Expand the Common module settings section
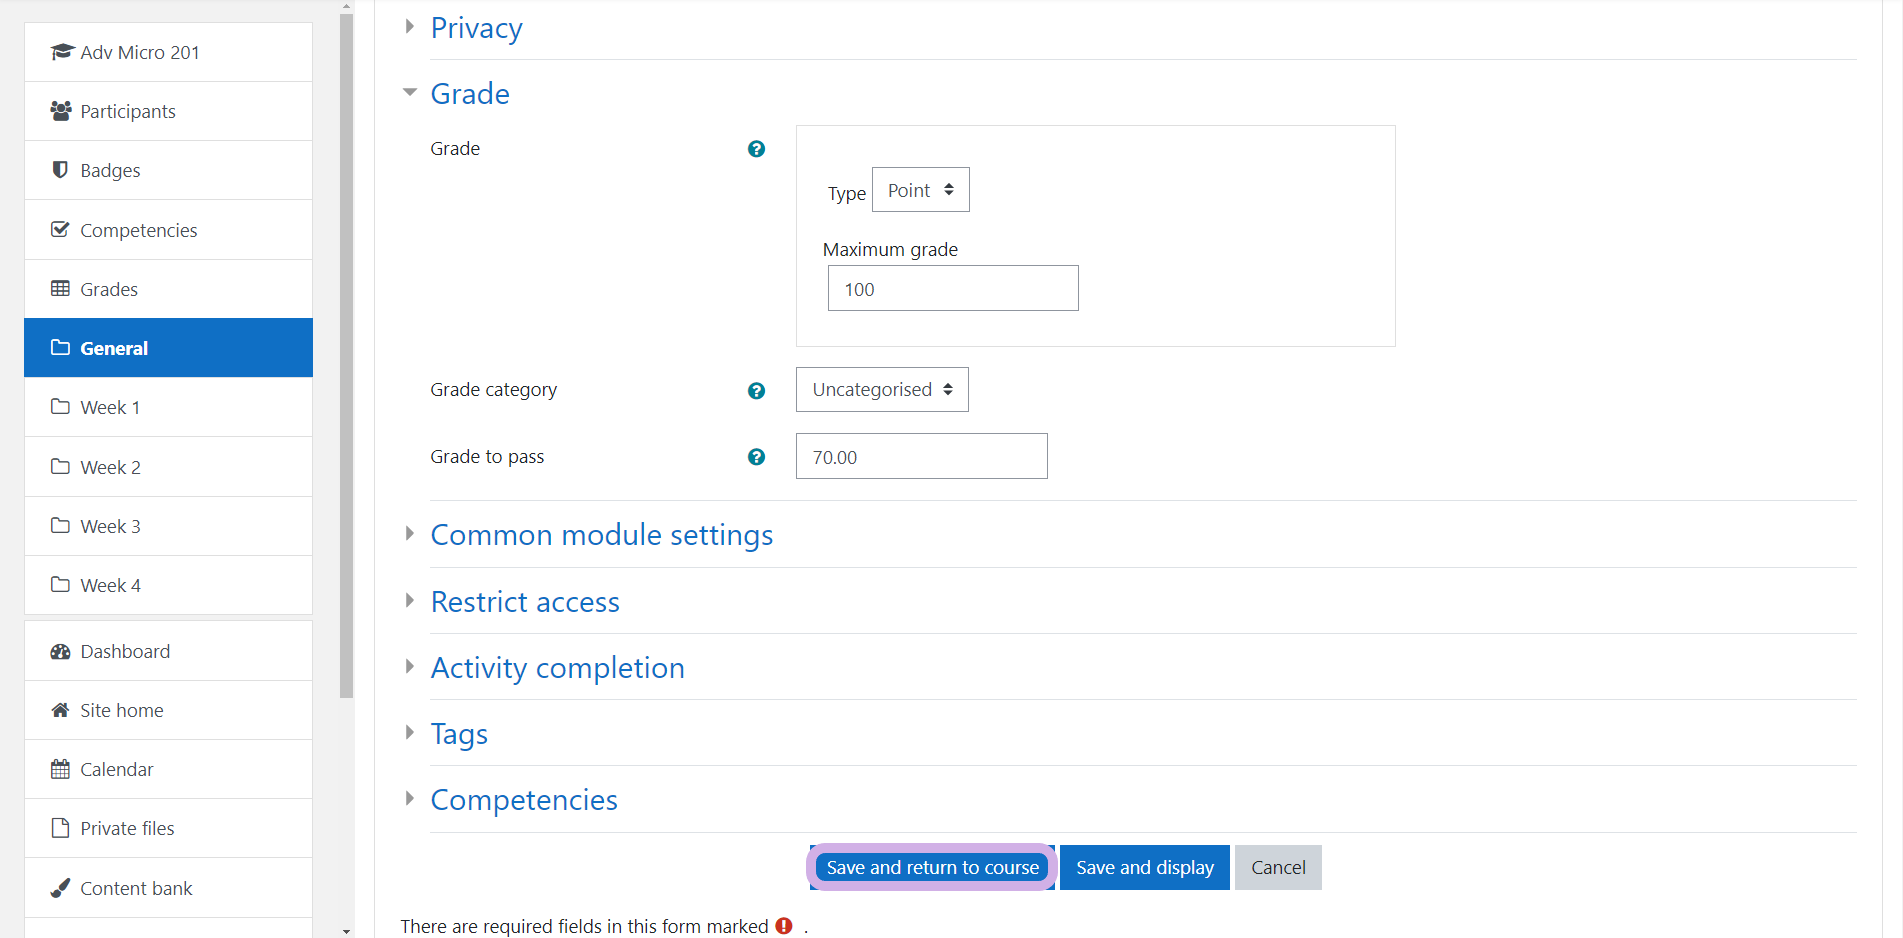This screenshot has height=938, width=1903. [601, 535]
